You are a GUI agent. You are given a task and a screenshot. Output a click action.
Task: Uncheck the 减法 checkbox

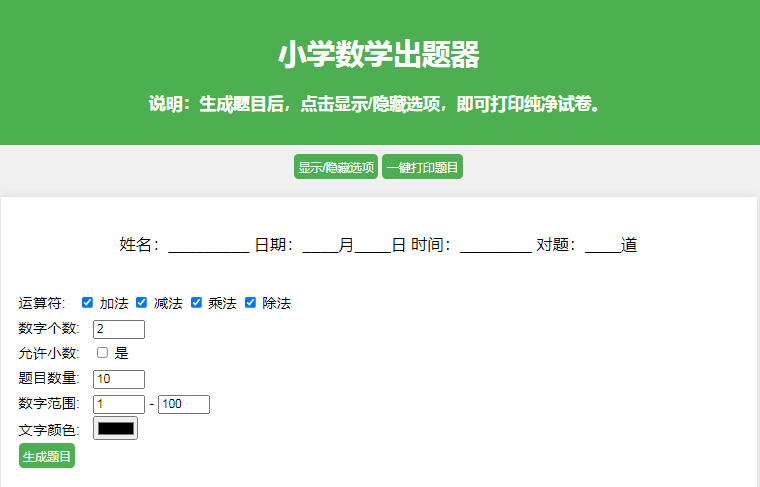(x=141, y=302)
